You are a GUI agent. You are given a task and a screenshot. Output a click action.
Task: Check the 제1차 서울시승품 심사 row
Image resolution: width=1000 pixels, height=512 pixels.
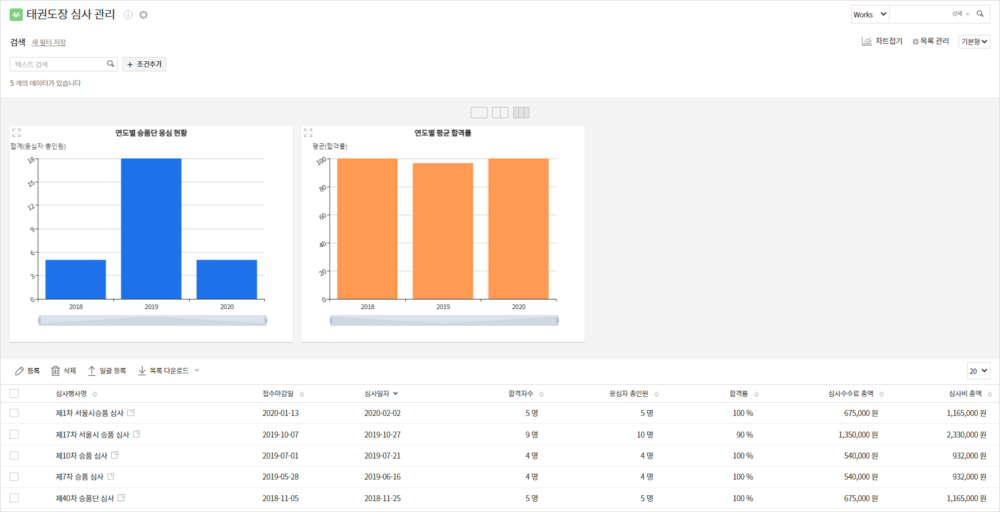[x=14, y=413]
